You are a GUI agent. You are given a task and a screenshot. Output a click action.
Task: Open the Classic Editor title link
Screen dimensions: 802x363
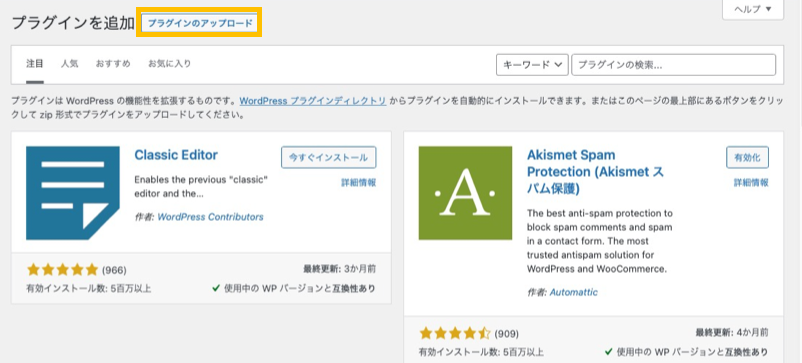pyautogui.click(x=176, y=155)
